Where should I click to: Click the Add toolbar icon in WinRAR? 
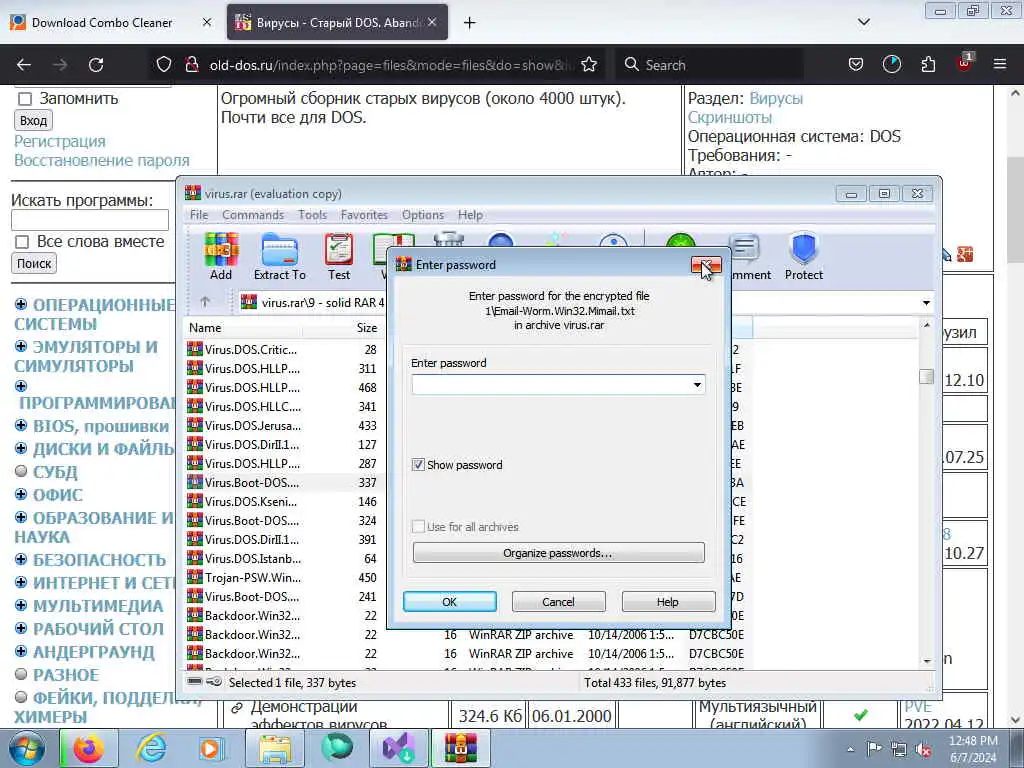coord(221,256)
